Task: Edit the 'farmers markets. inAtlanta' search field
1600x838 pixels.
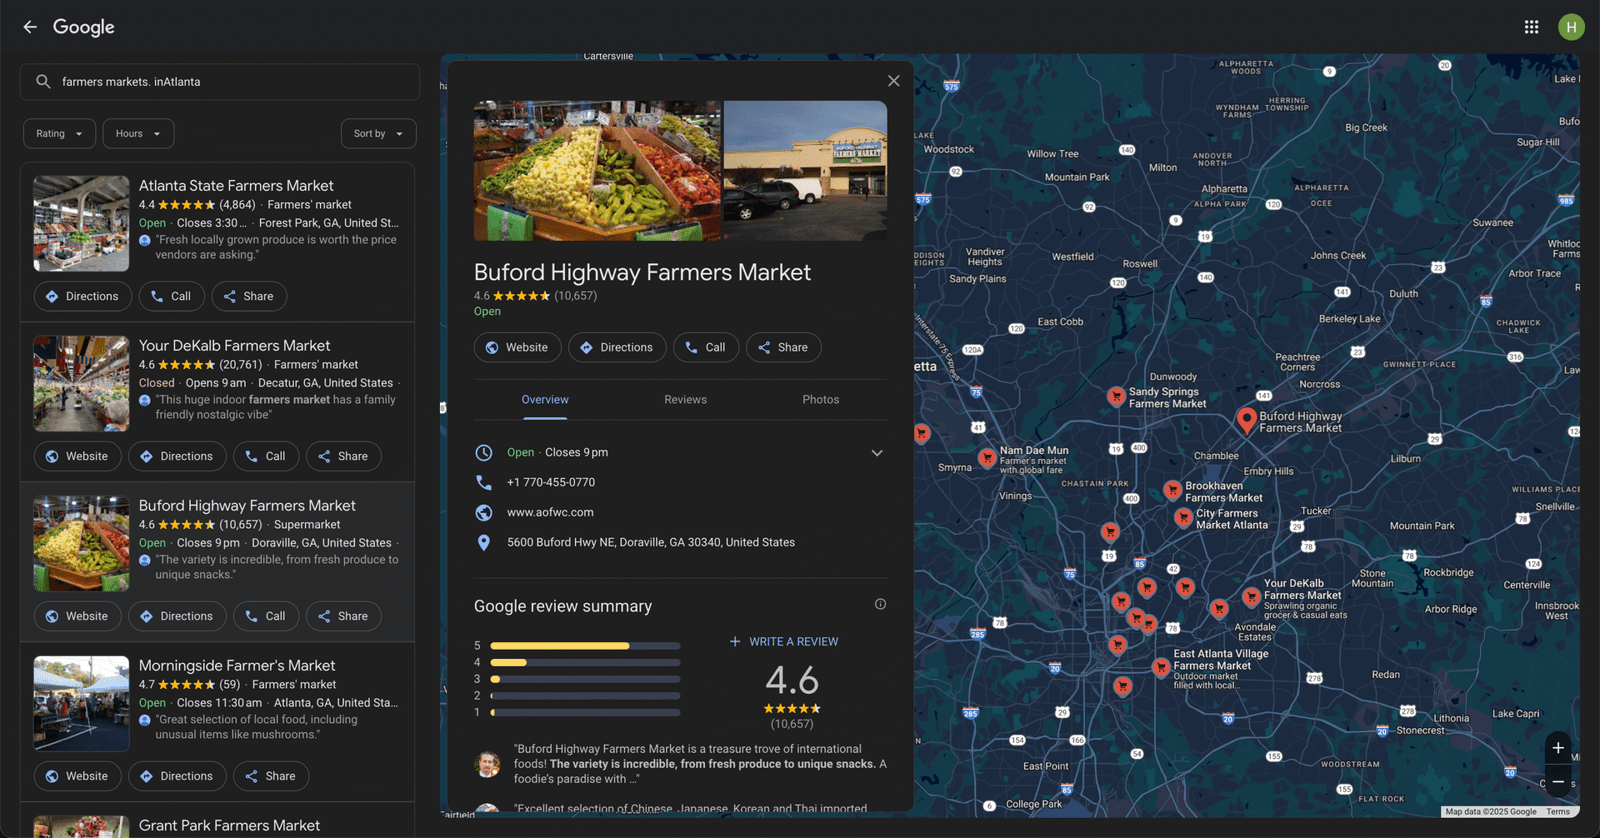Action: (220, 82)
